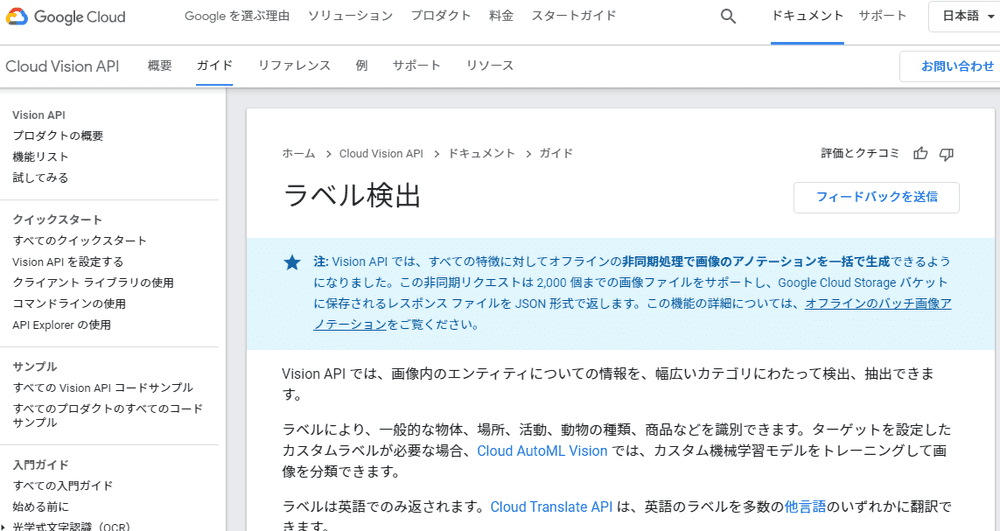This screenshot has height=531, width=1000.
Task: Open すべての Vision API コードサンプル link
Action: [102, 388]
